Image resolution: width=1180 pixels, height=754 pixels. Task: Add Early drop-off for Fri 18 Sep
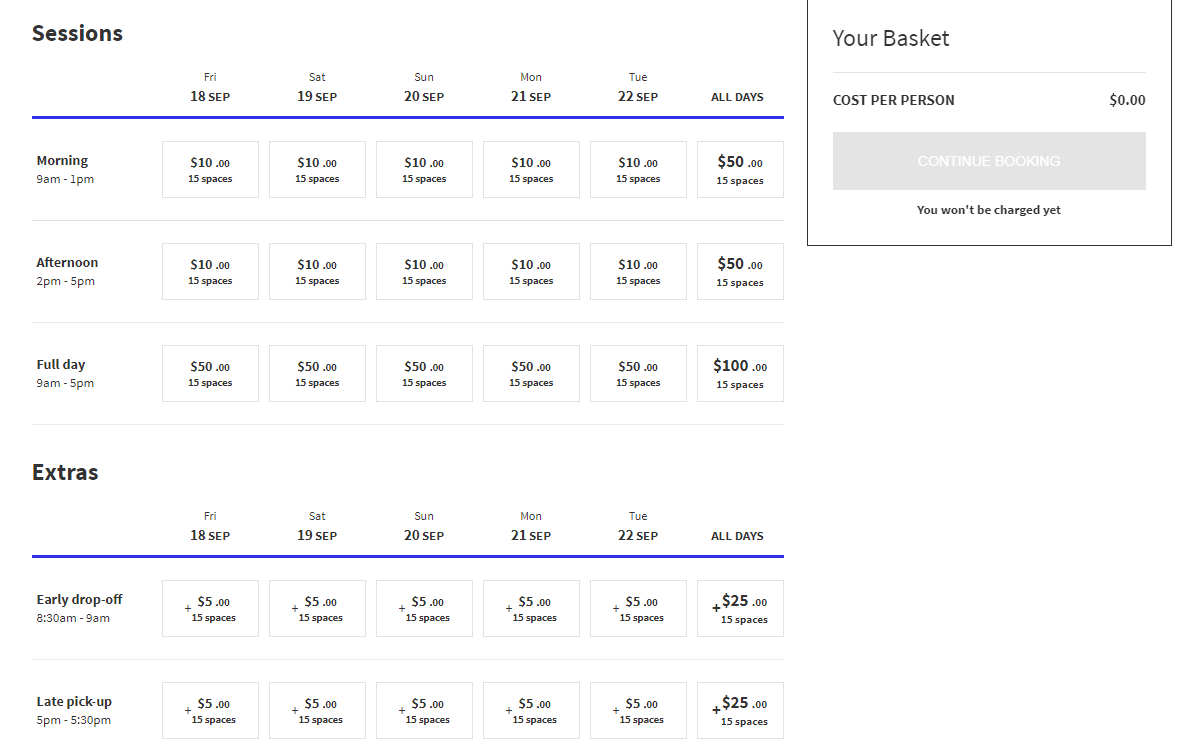click(210, 609)
